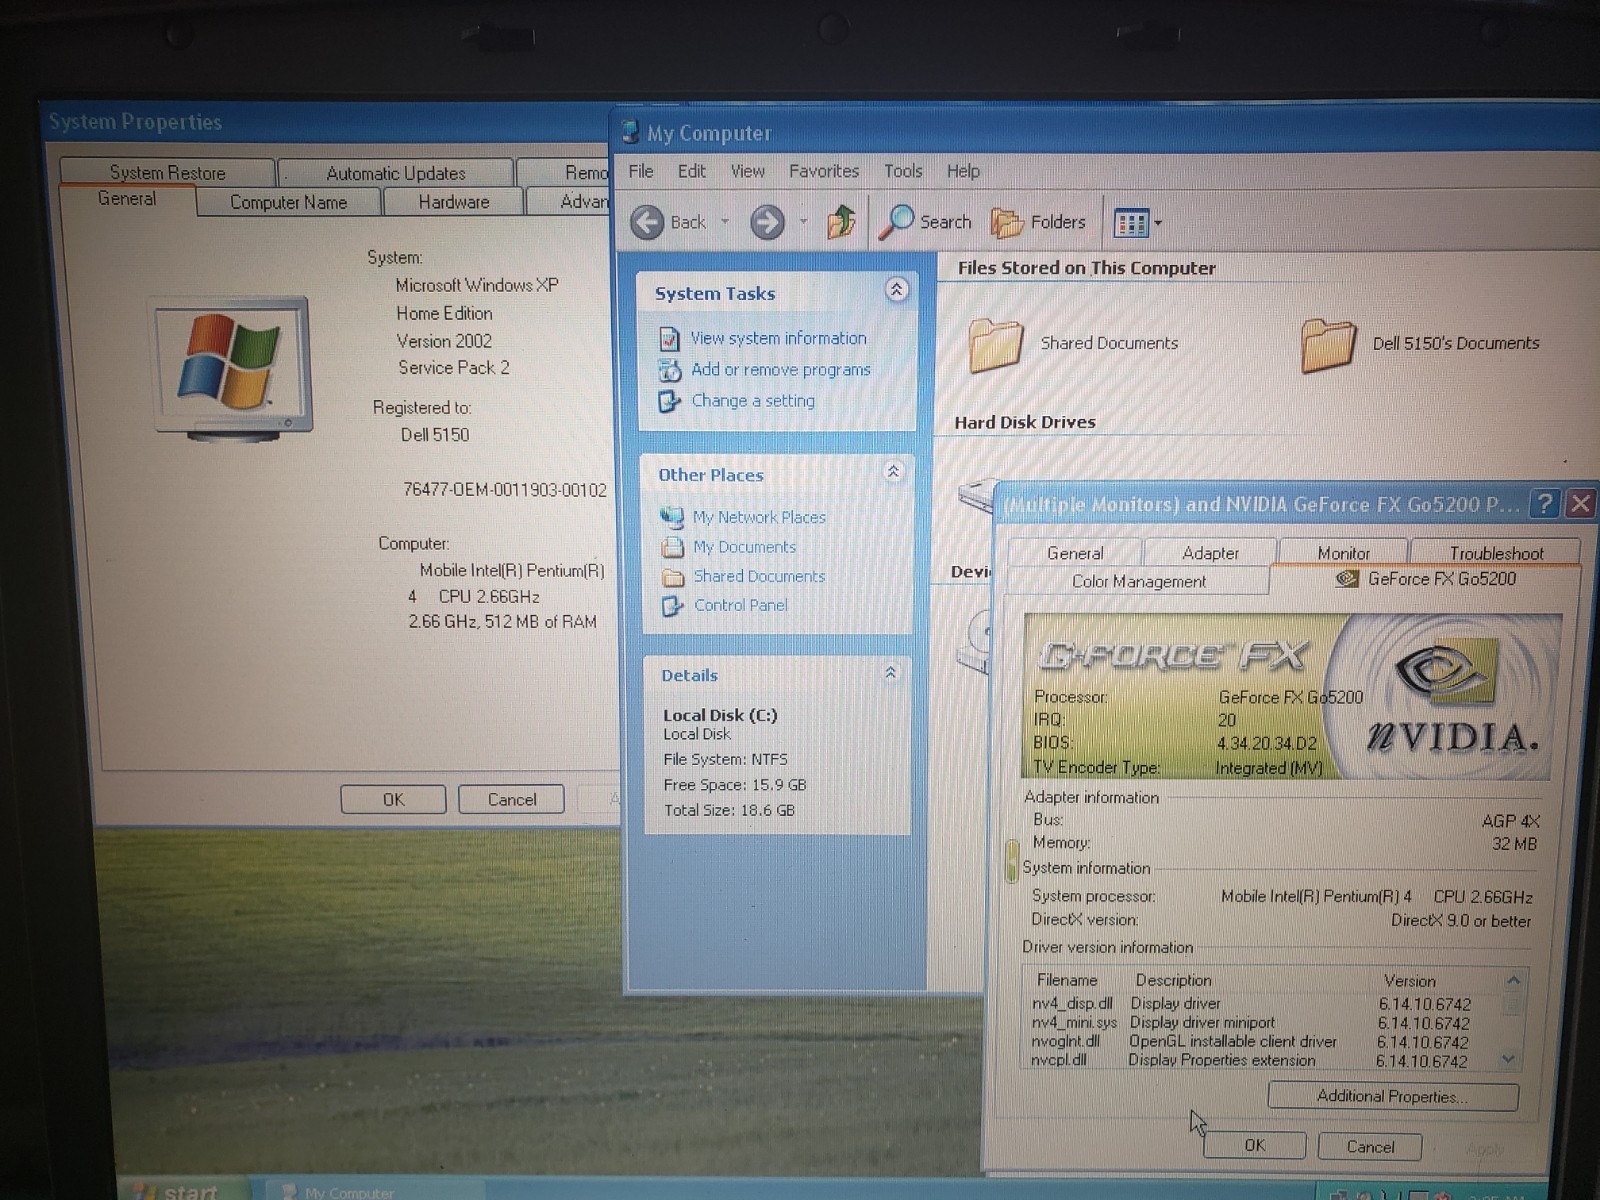Switch to Monitor tab
Screen dimensions: 1600x1200
(x=1343, y=553)
